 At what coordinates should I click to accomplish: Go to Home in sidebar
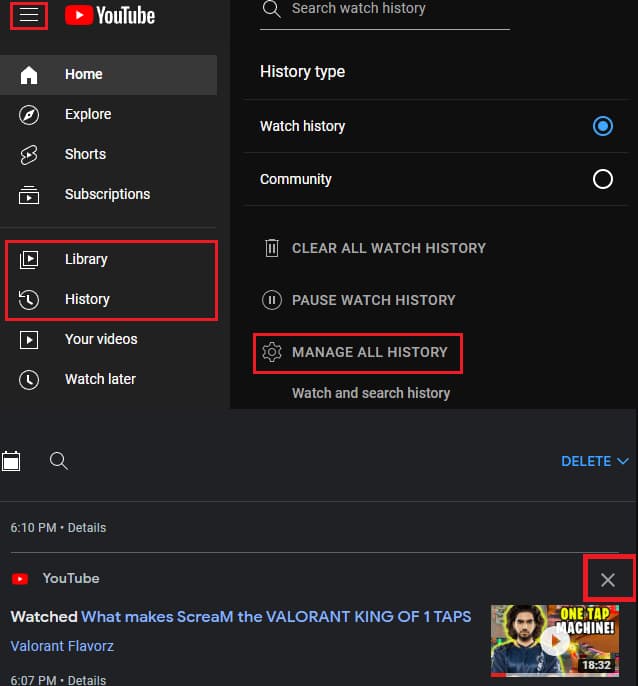[109, 74]
